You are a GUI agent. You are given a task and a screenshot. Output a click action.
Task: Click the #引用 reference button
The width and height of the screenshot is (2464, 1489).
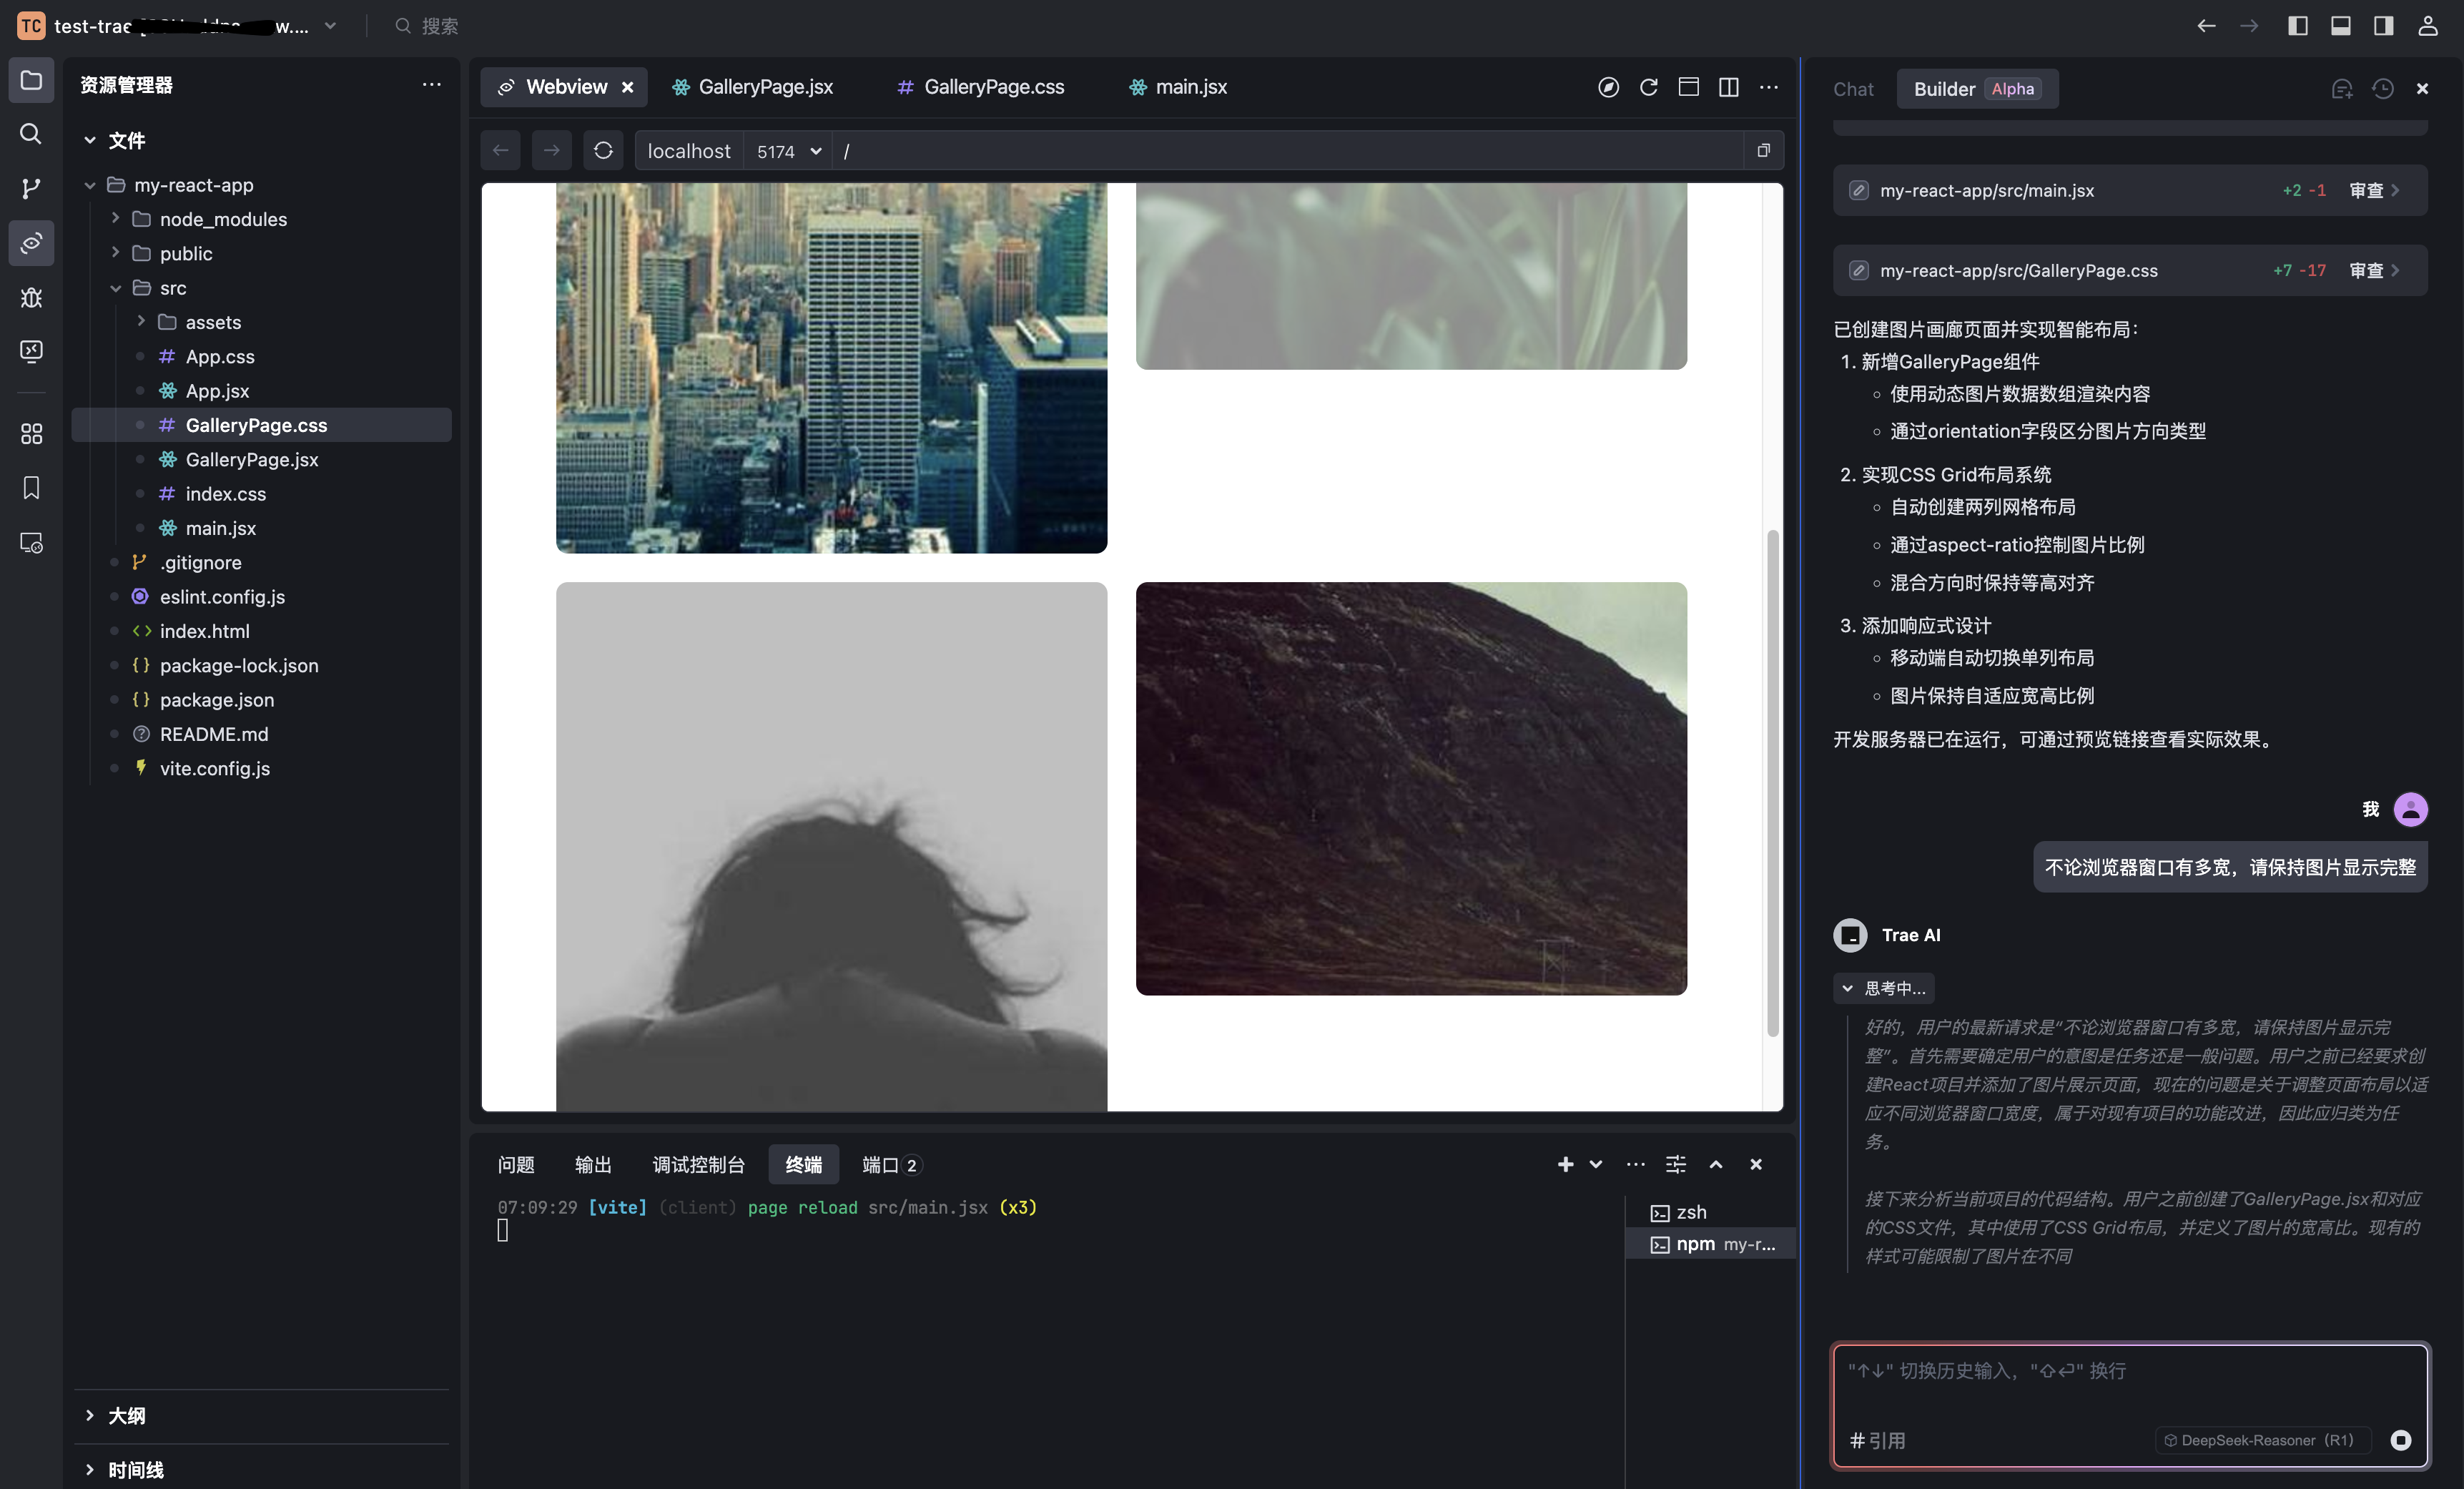point(1877,1440)
